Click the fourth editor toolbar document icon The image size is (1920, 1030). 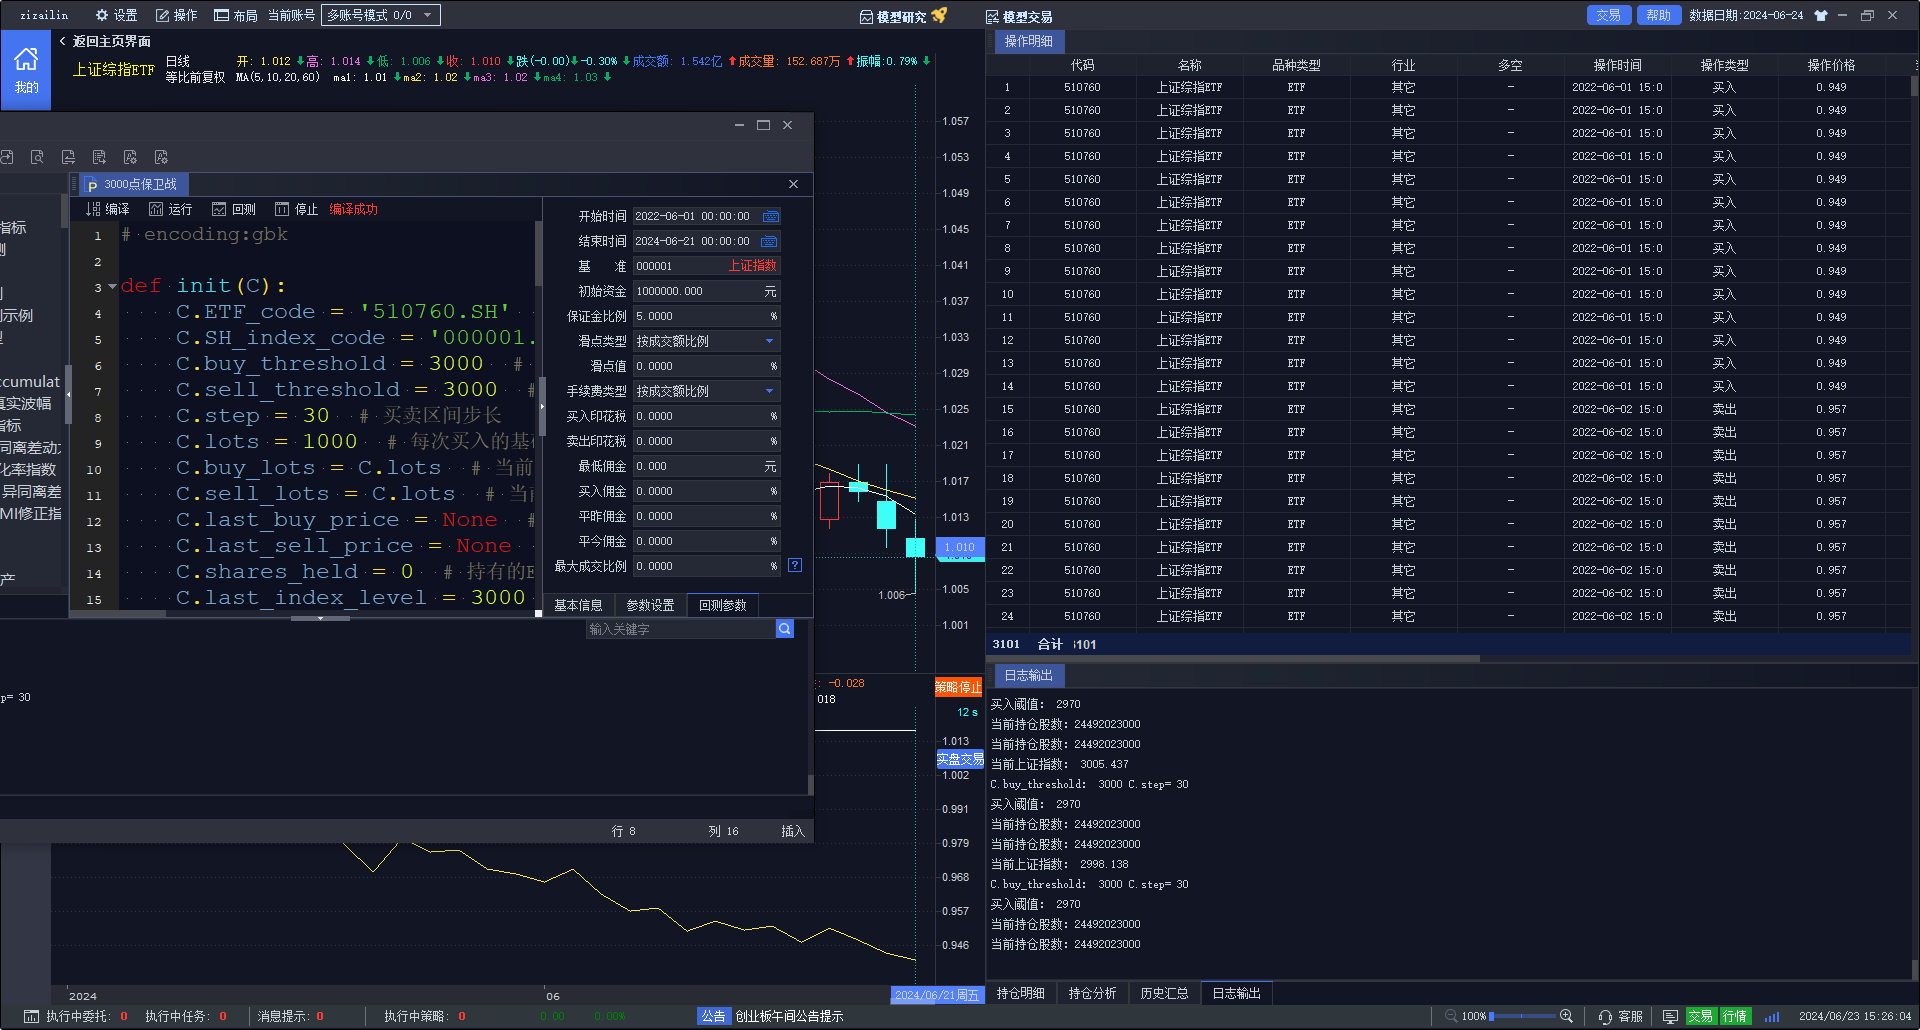point(99,157)
